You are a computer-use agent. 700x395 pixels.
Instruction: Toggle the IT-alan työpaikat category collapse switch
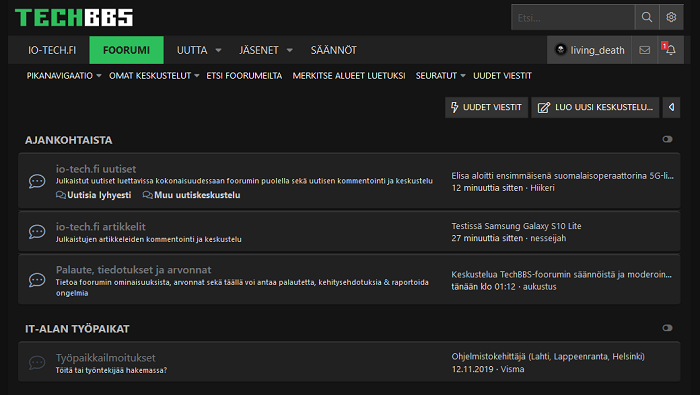(667, 328)
